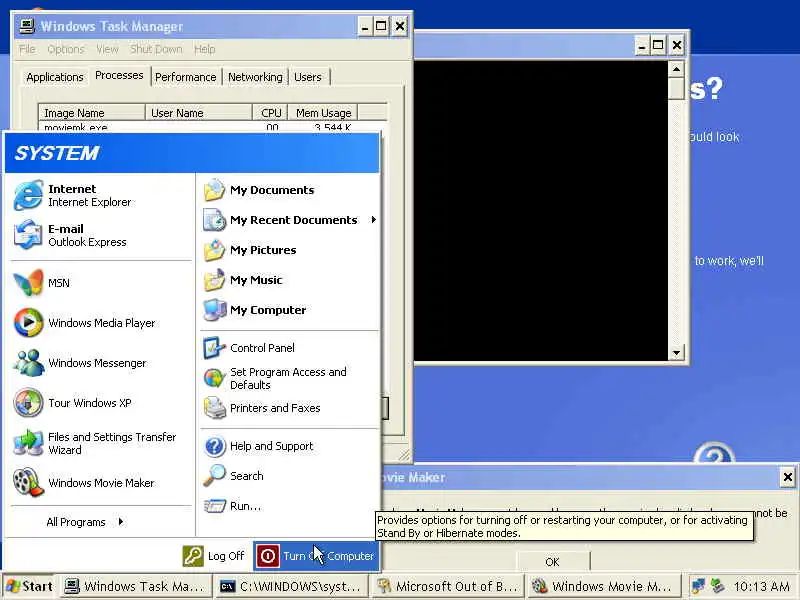Image resolution: width=800 pixels, height=600 pixels.
Task: Close the Movie Maker dialog
Action: tap(787, 478)
